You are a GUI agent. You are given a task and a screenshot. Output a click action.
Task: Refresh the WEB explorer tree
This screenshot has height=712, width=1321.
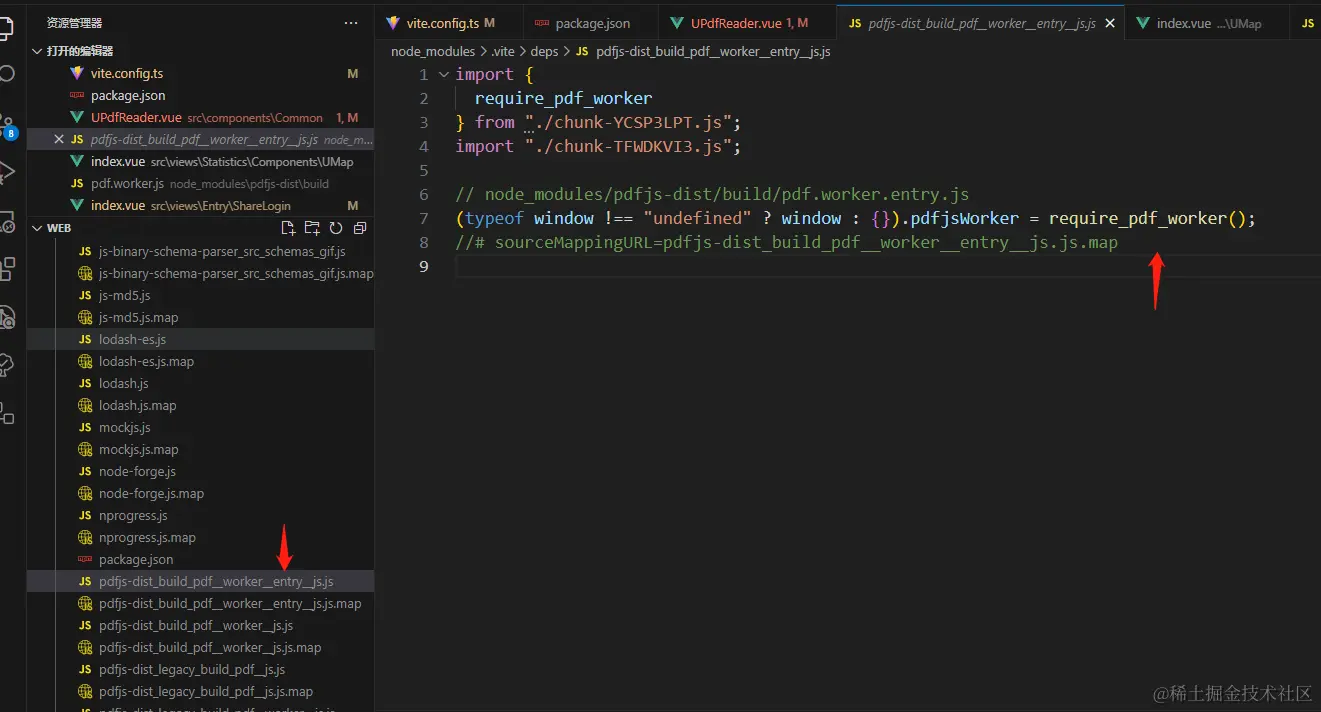pos(336,228)
